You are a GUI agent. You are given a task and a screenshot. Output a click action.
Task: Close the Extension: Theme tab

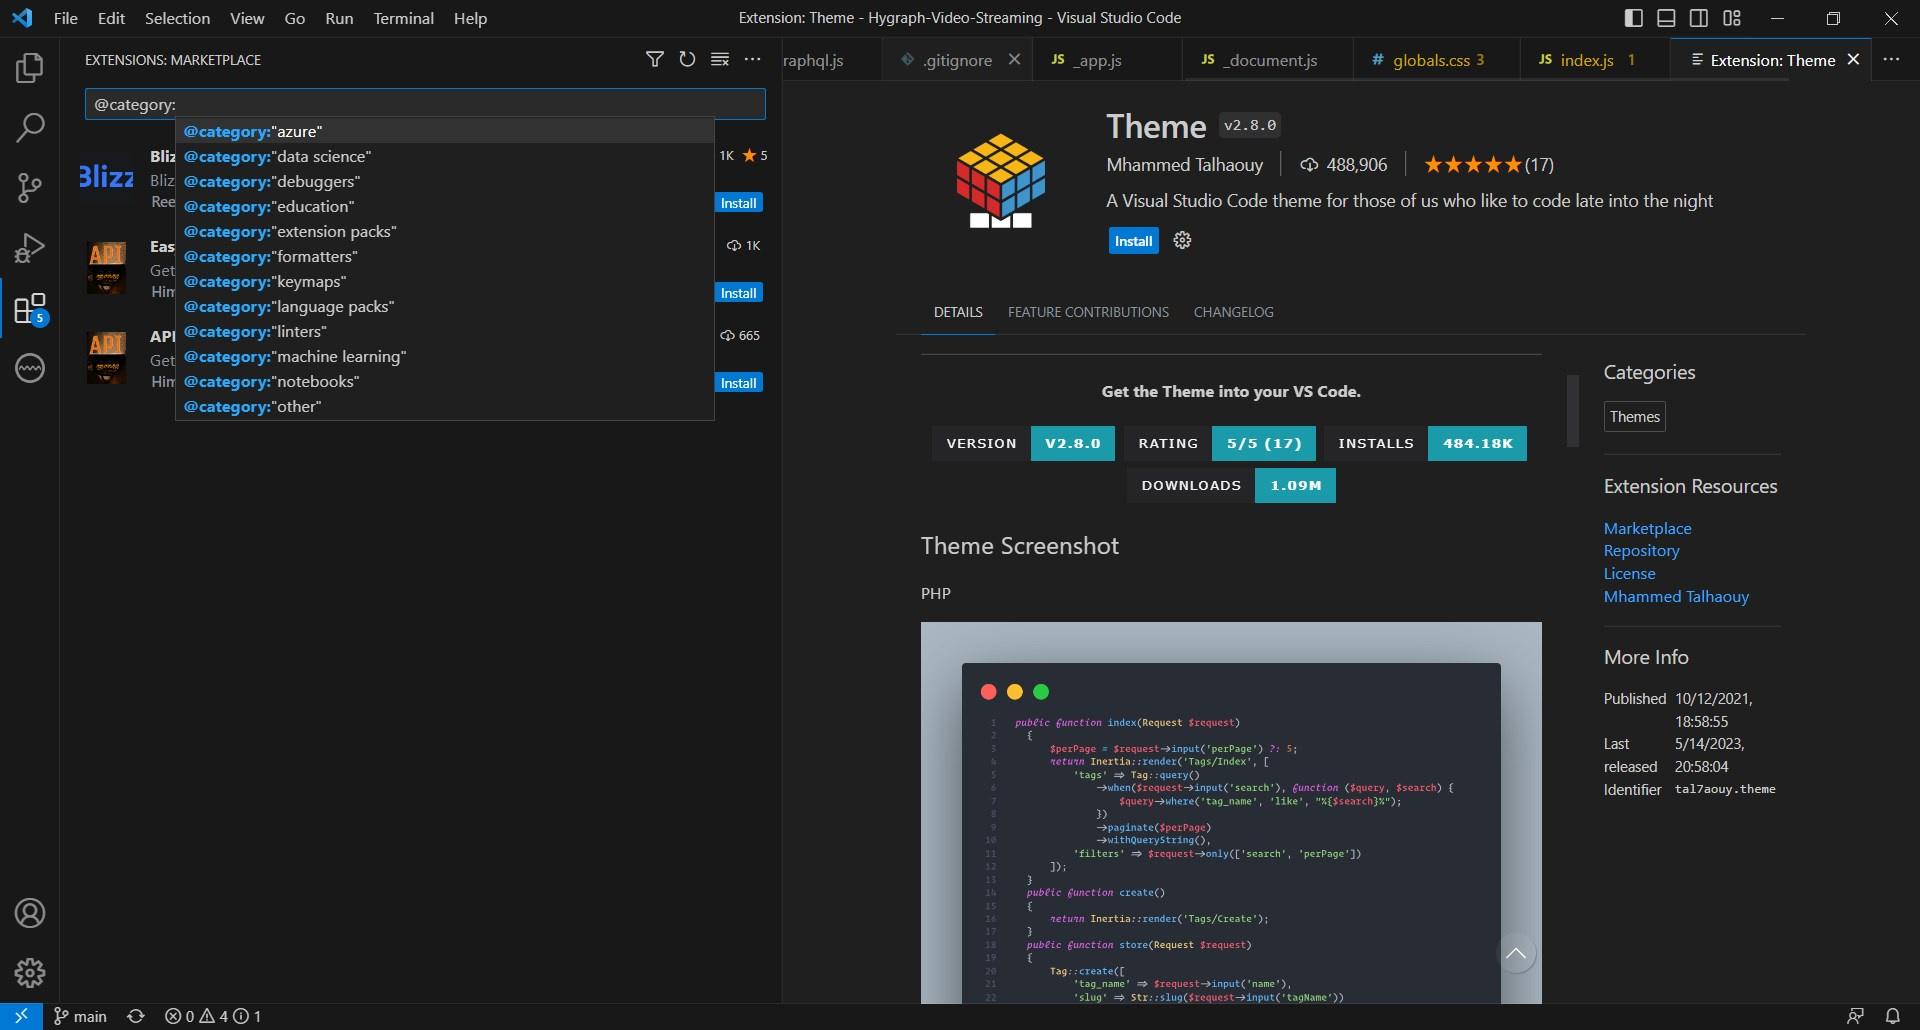click(x=1853, y=60)
